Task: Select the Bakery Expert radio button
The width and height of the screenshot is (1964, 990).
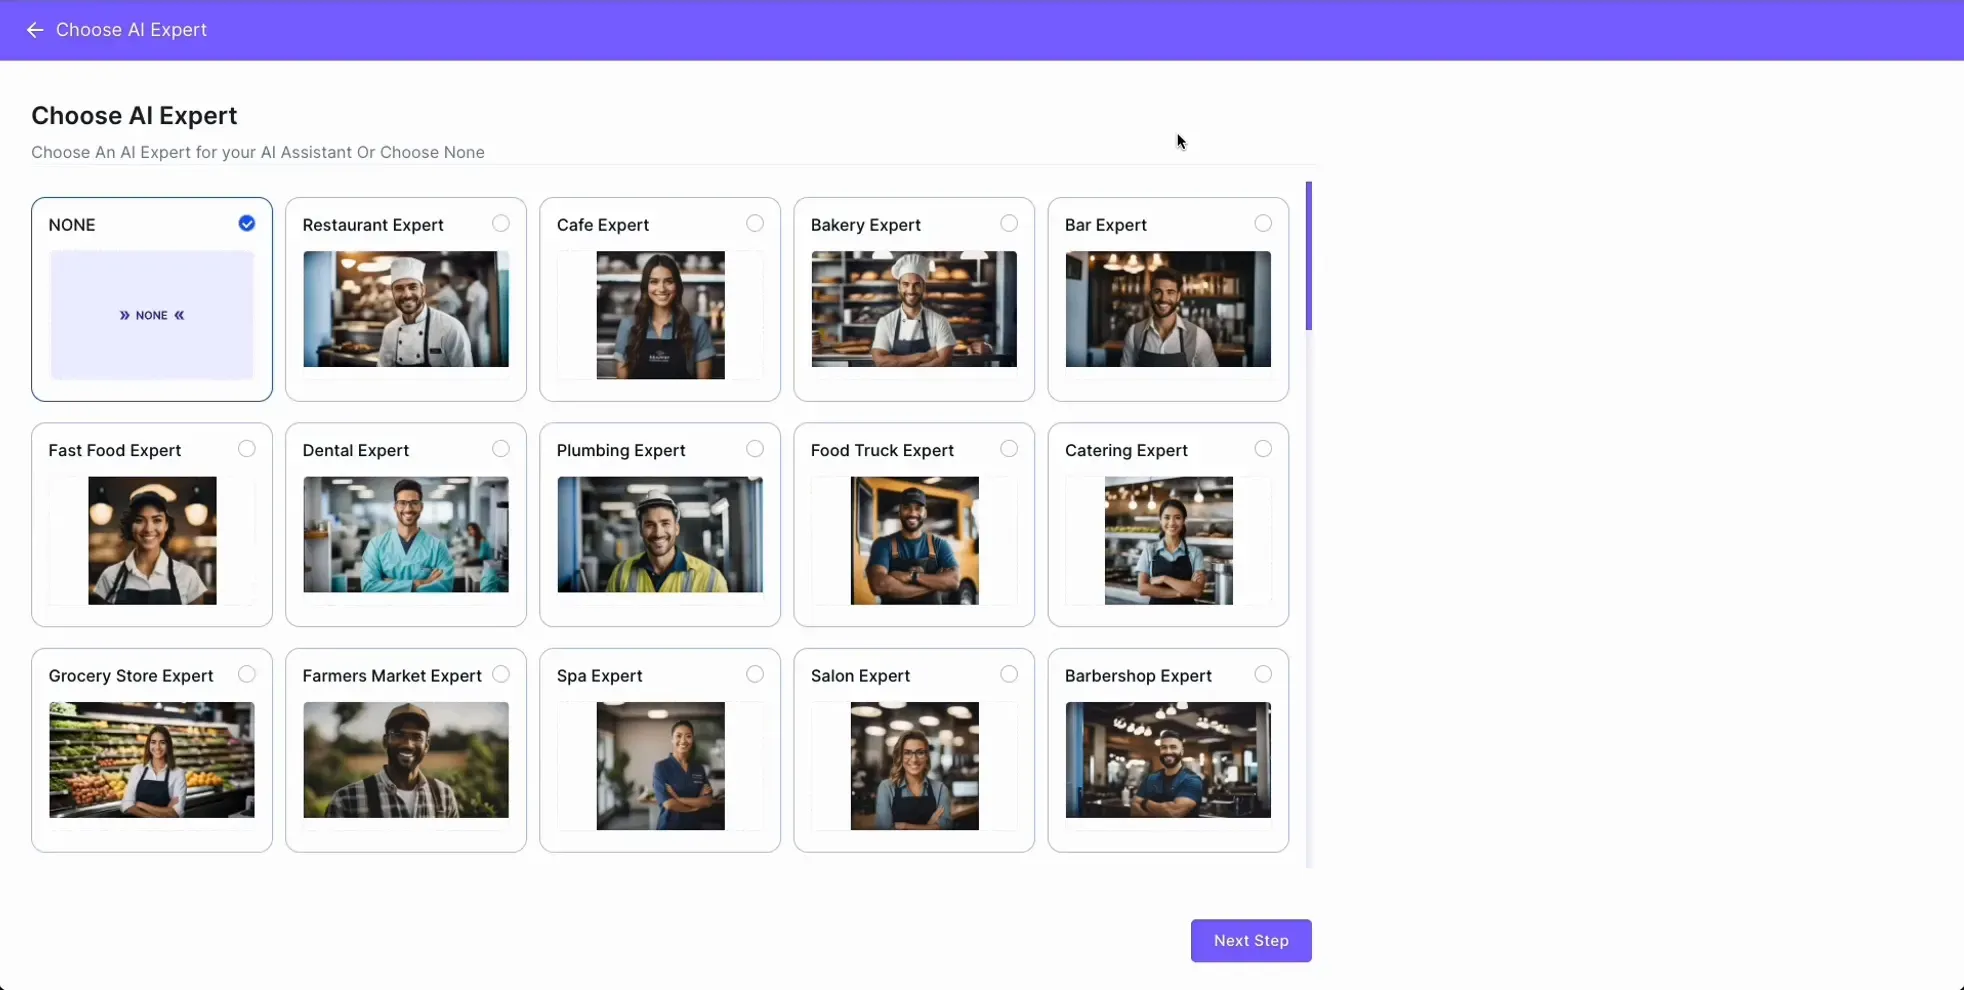Action: (x=1009, y=223)
